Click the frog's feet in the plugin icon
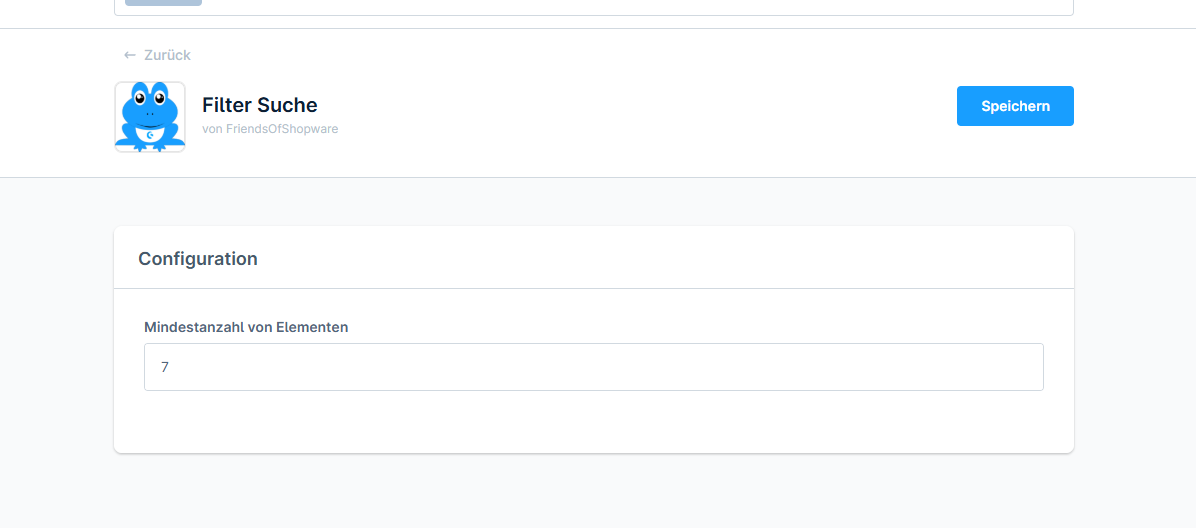 [x=150, y=146]
